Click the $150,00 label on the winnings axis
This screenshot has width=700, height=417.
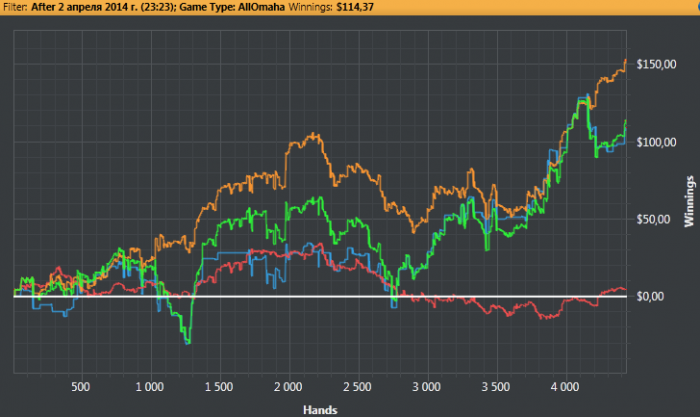tap(656, 64)
